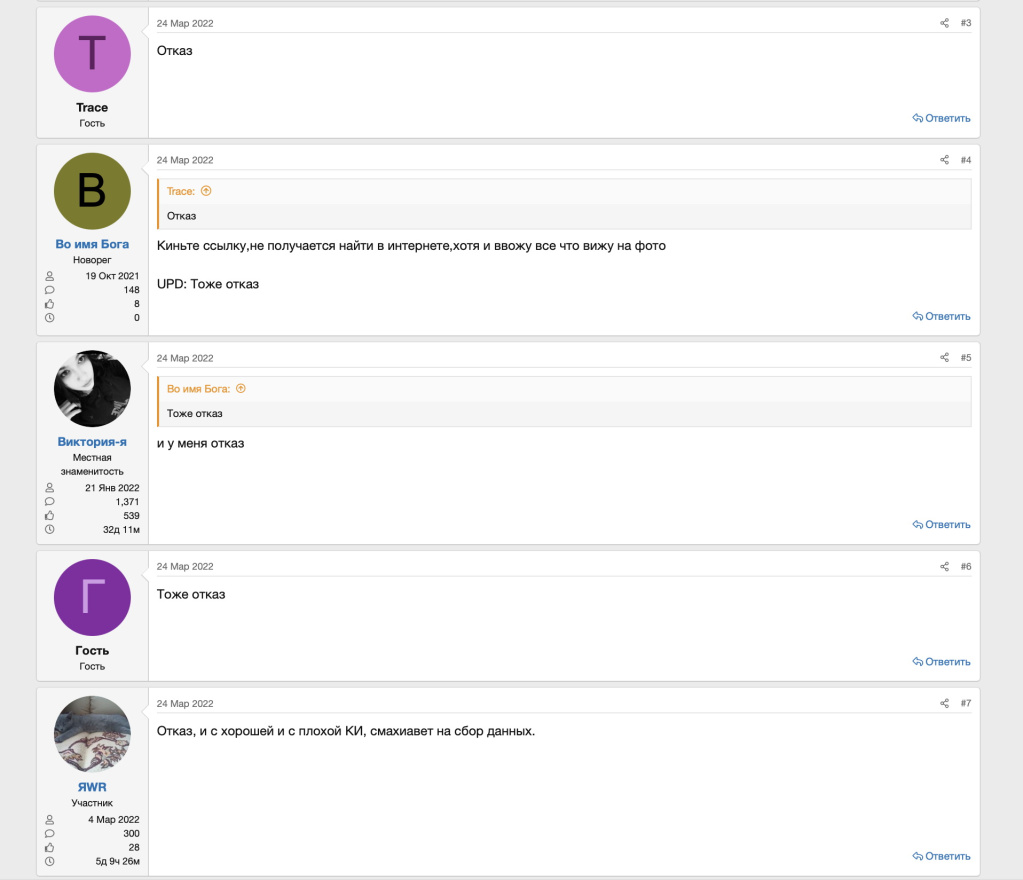This screenshot has width=1023, height=880.
Task: Click share icon on post #6
Action: tap(944, 567)
